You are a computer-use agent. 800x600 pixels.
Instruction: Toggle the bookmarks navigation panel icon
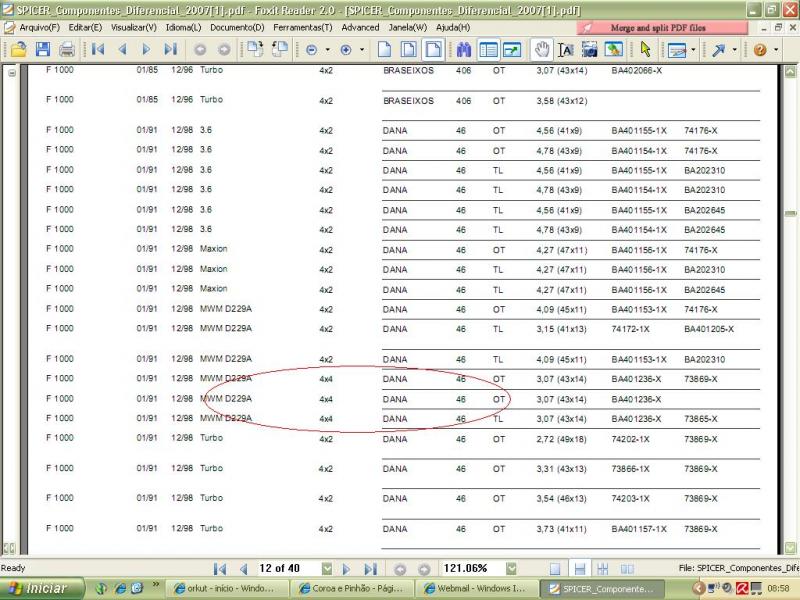click(x=488, y=49)
